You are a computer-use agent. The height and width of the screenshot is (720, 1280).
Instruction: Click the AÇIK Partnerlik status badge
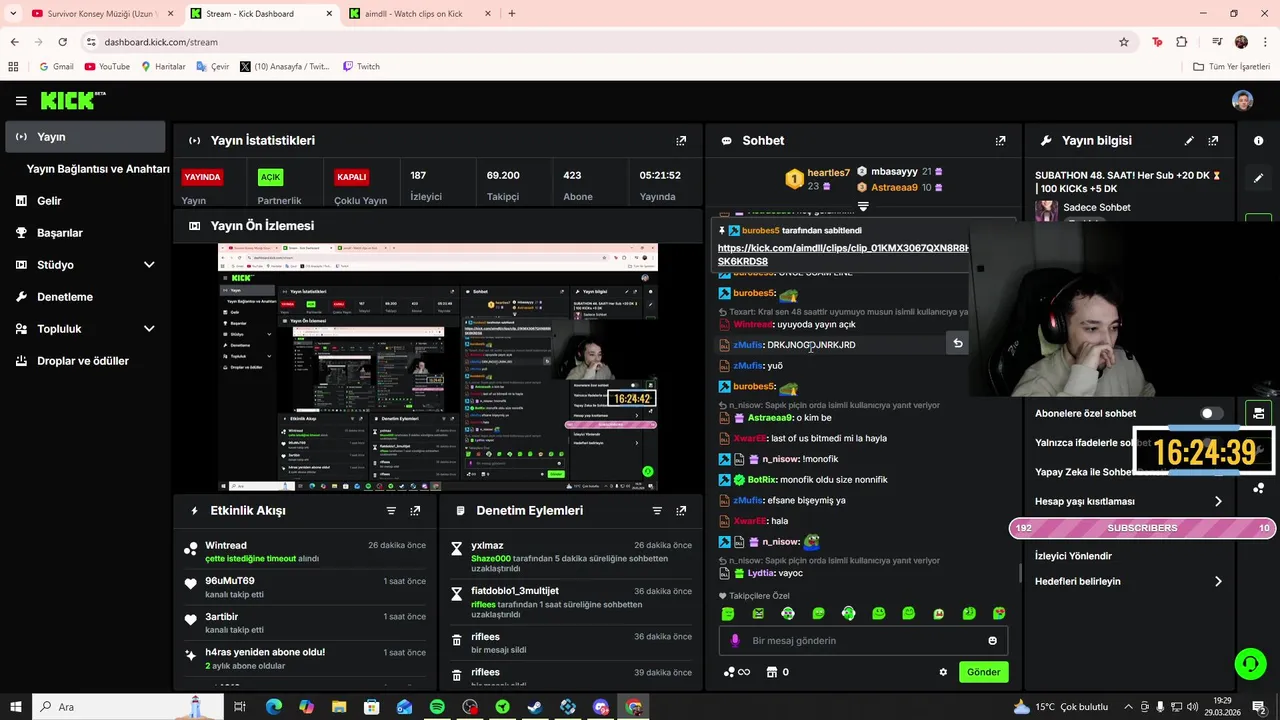(270, 177)
